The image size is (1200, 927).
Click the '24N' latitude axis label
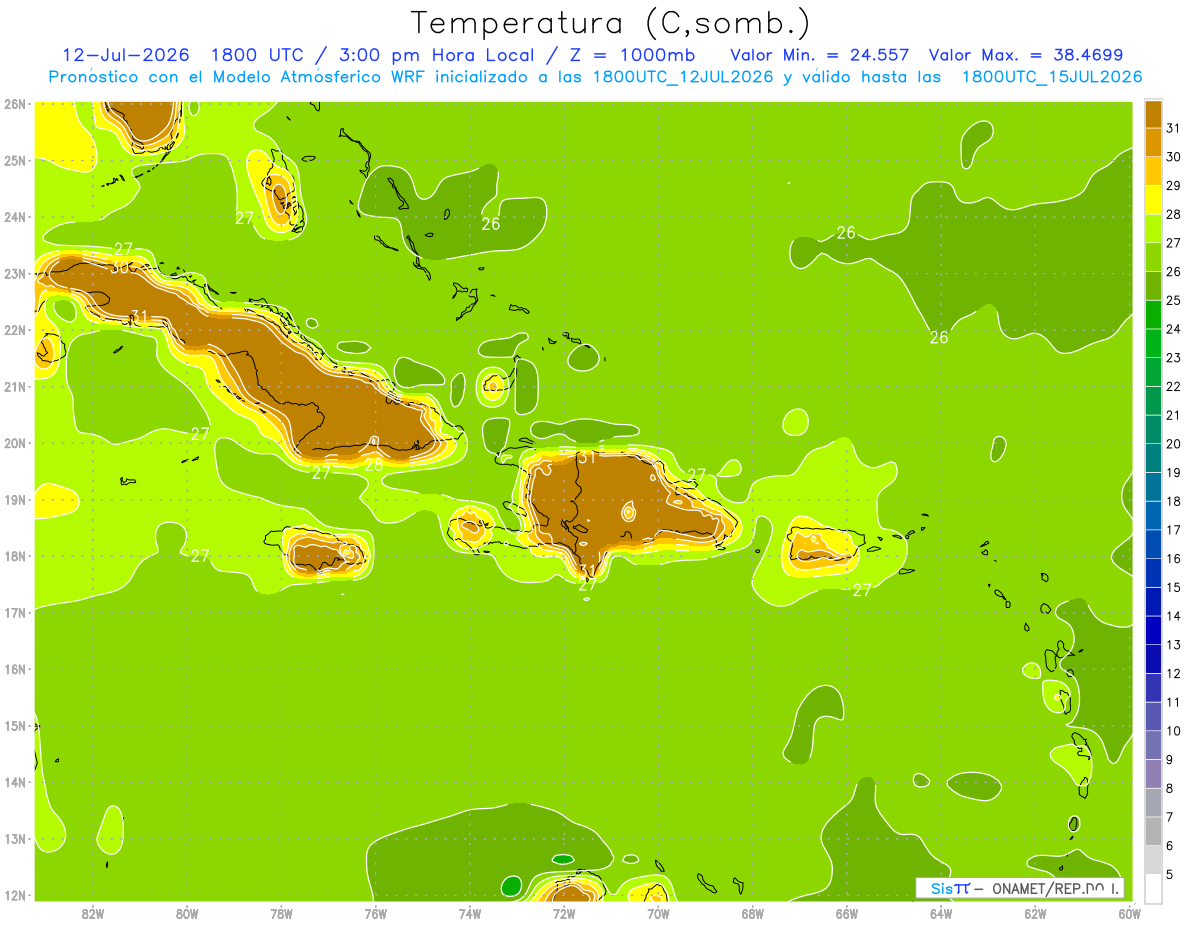[14, 217]
